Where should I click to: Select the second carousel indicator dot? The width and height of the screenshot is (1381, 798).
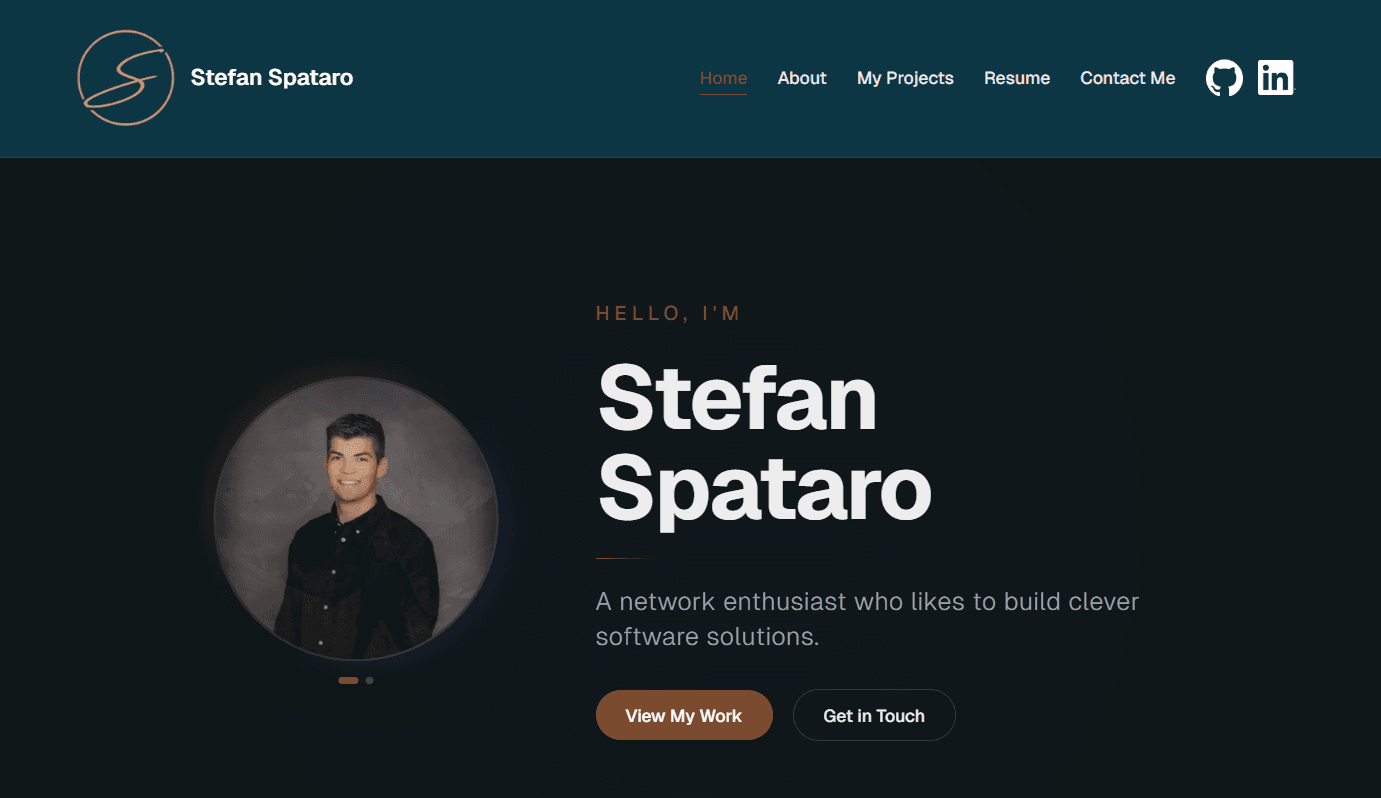click(370, 680)
